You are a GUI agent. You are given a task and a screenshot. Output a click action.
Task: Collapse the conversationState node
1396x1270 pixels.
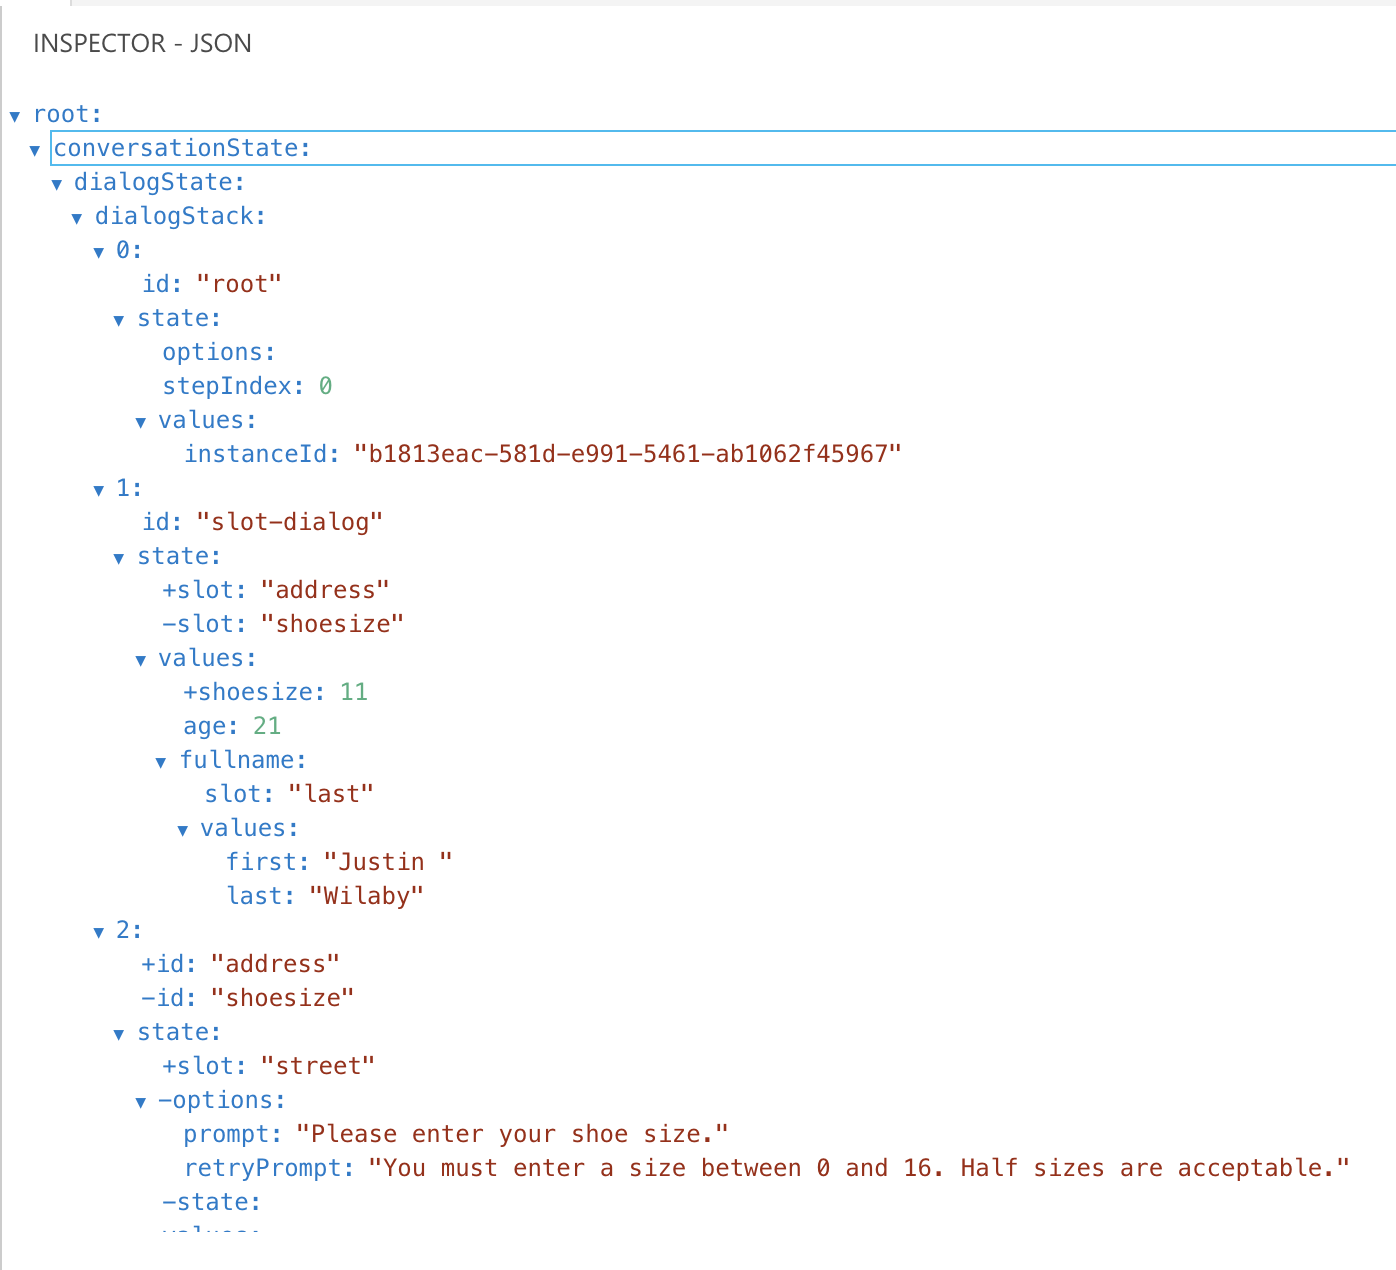[x=35, y=149]
